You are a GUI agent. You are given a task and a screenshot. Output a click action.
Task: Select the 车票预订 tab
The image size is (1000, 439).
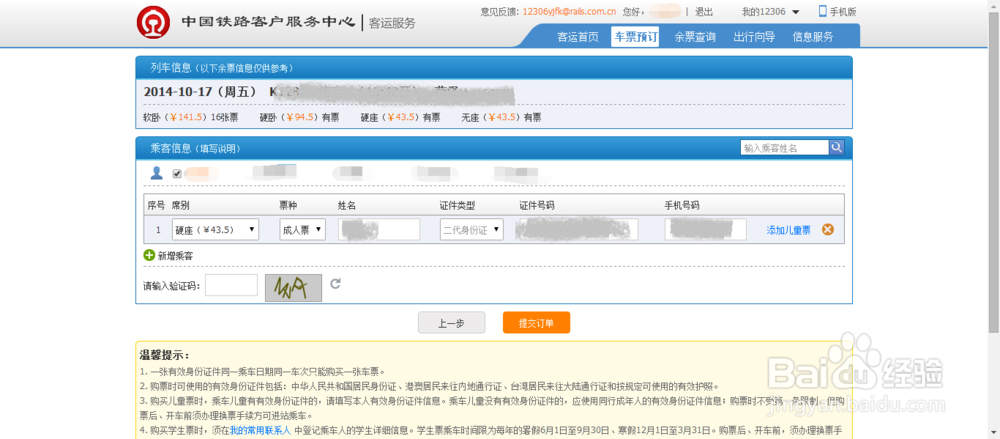[x=635, y=37]
